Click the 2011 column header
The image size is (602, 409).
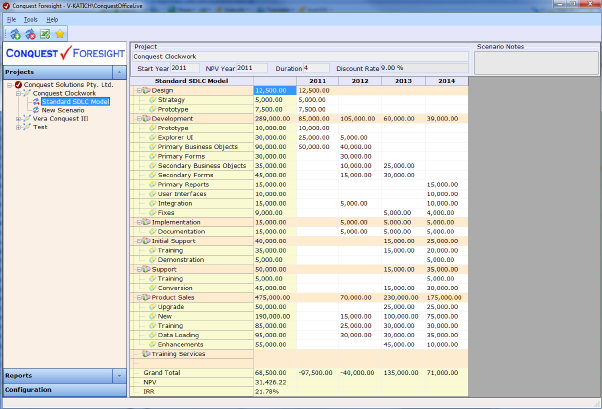click(x=318, y=81)
